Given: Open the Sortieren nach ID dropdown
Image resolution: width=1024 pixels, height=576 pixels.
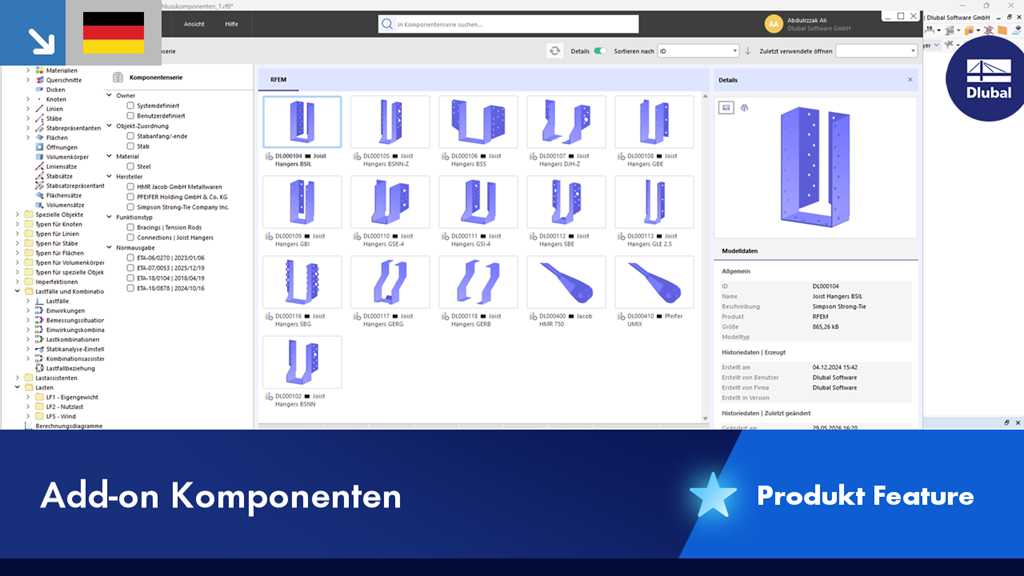Looking at the screenshot, I should click(x=698, y=51).
